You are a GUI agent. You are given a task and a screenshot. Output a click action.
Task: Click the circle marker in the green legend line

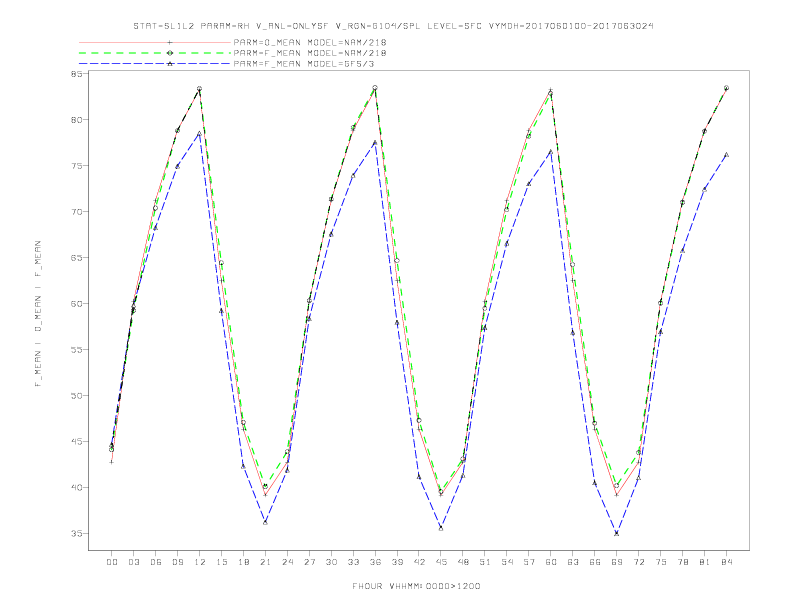[170, 53]
